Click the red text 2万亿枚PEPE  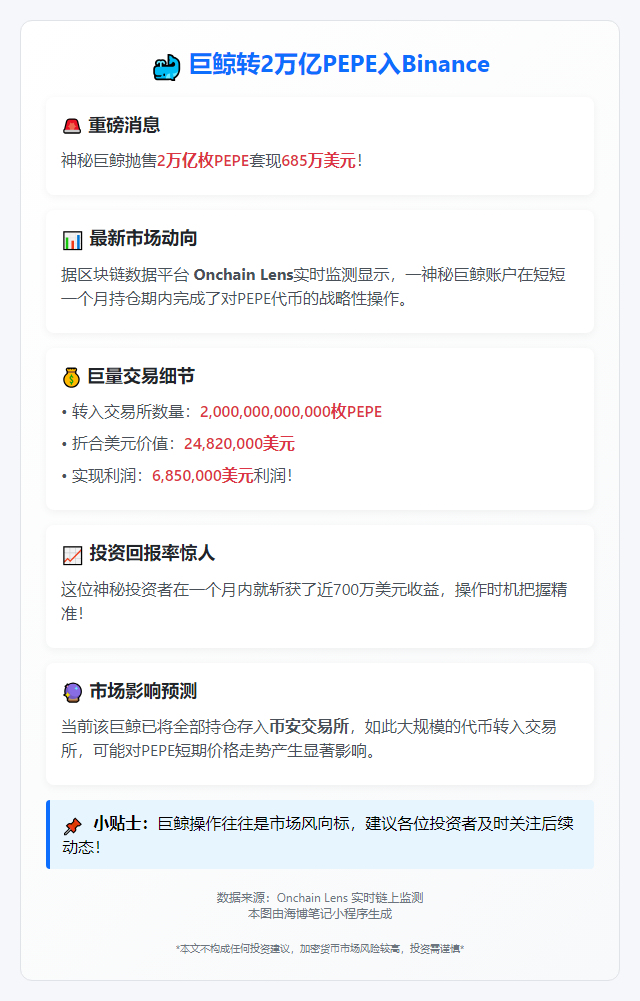[x=203, y=160]
